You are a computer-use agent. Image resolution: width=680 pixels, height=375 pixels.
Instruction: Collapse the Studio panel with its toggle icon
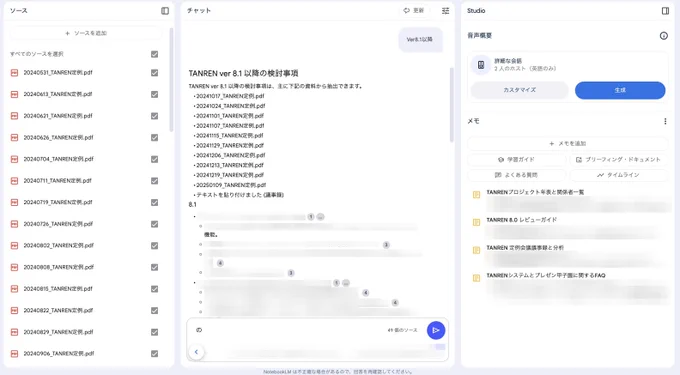pos(665,11)
